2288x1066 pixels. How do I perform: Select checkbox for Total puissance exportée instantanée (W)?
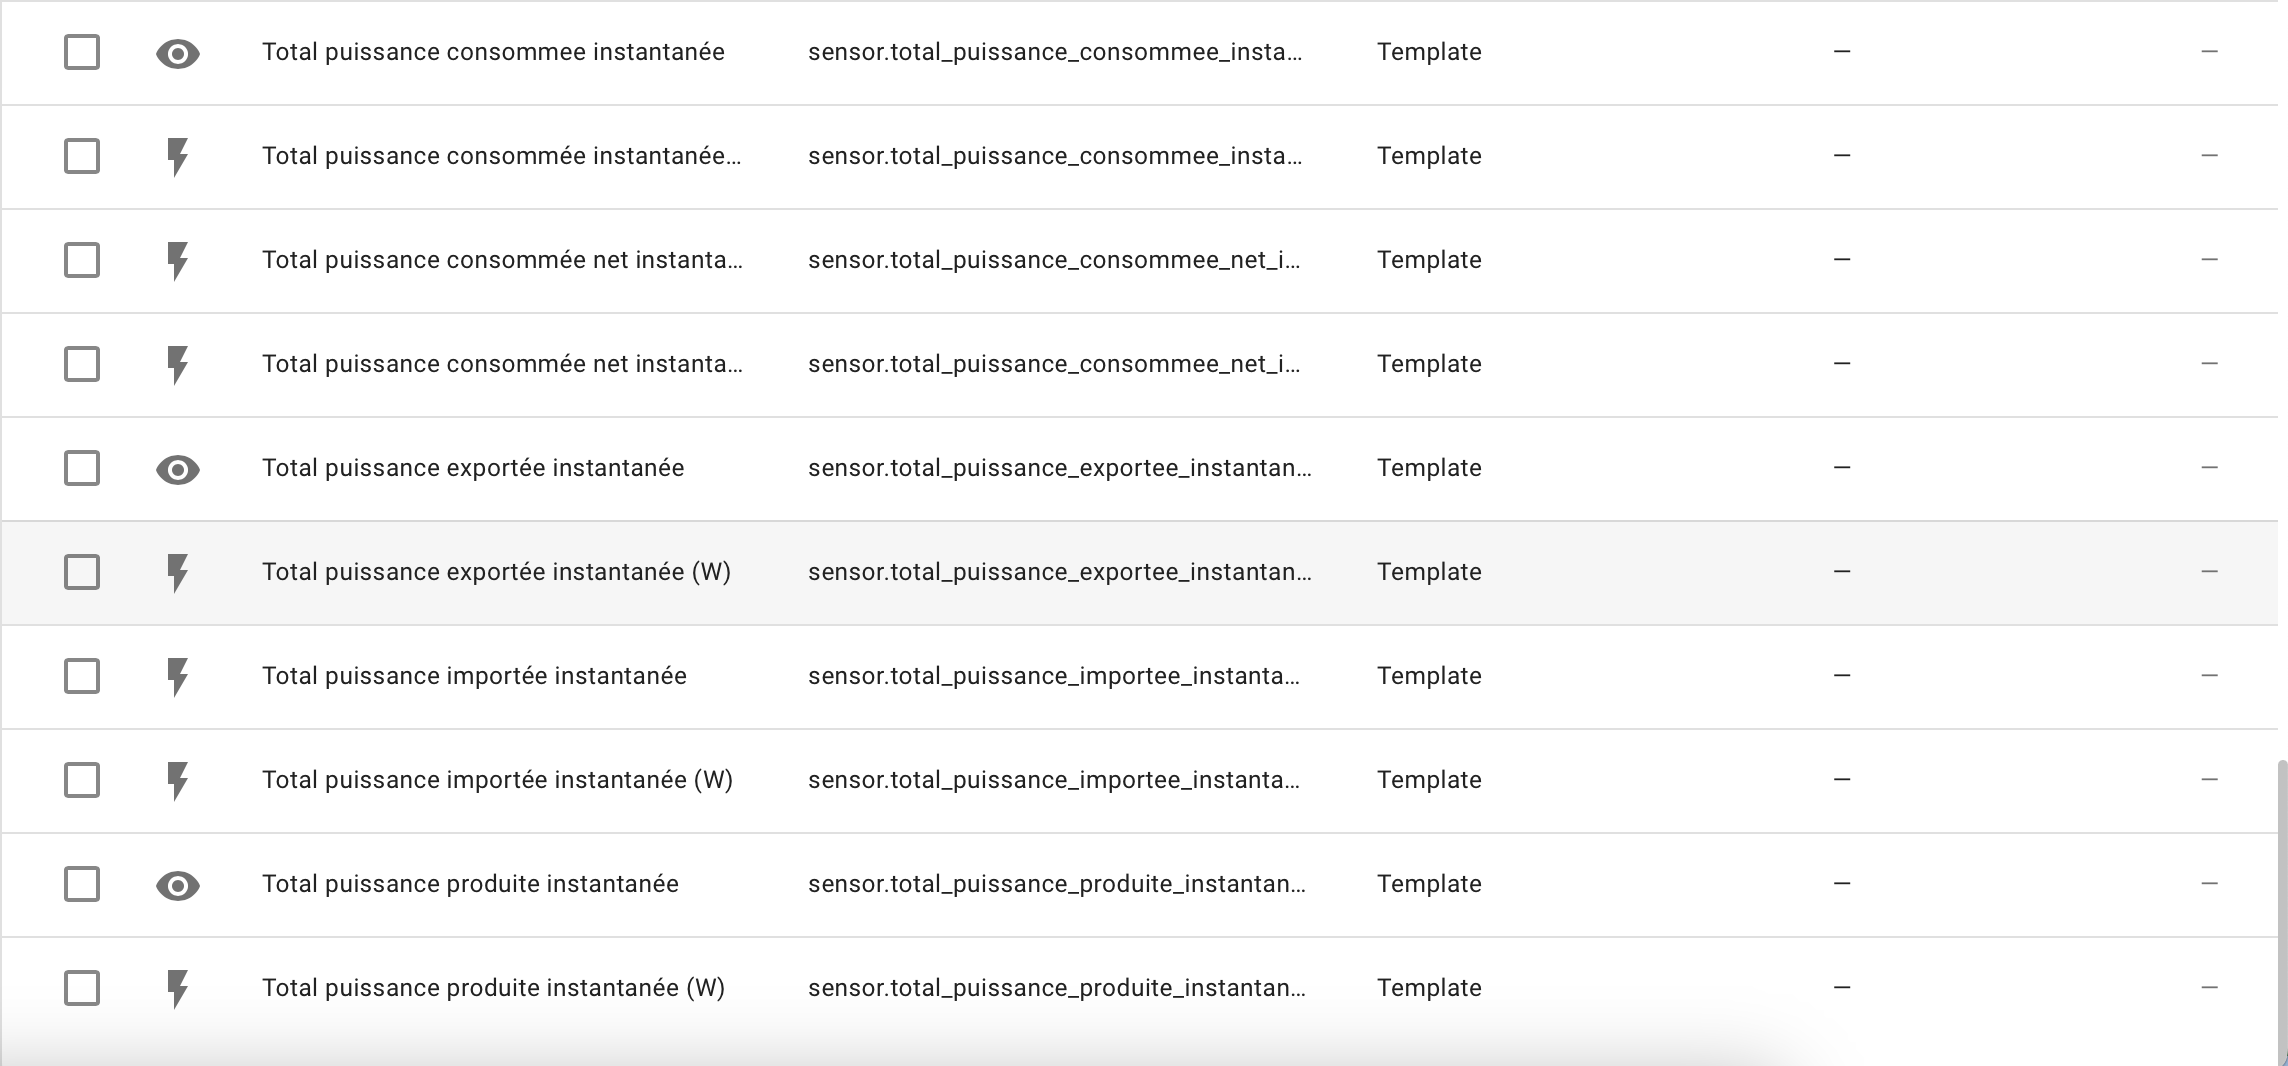coord(82,572)
